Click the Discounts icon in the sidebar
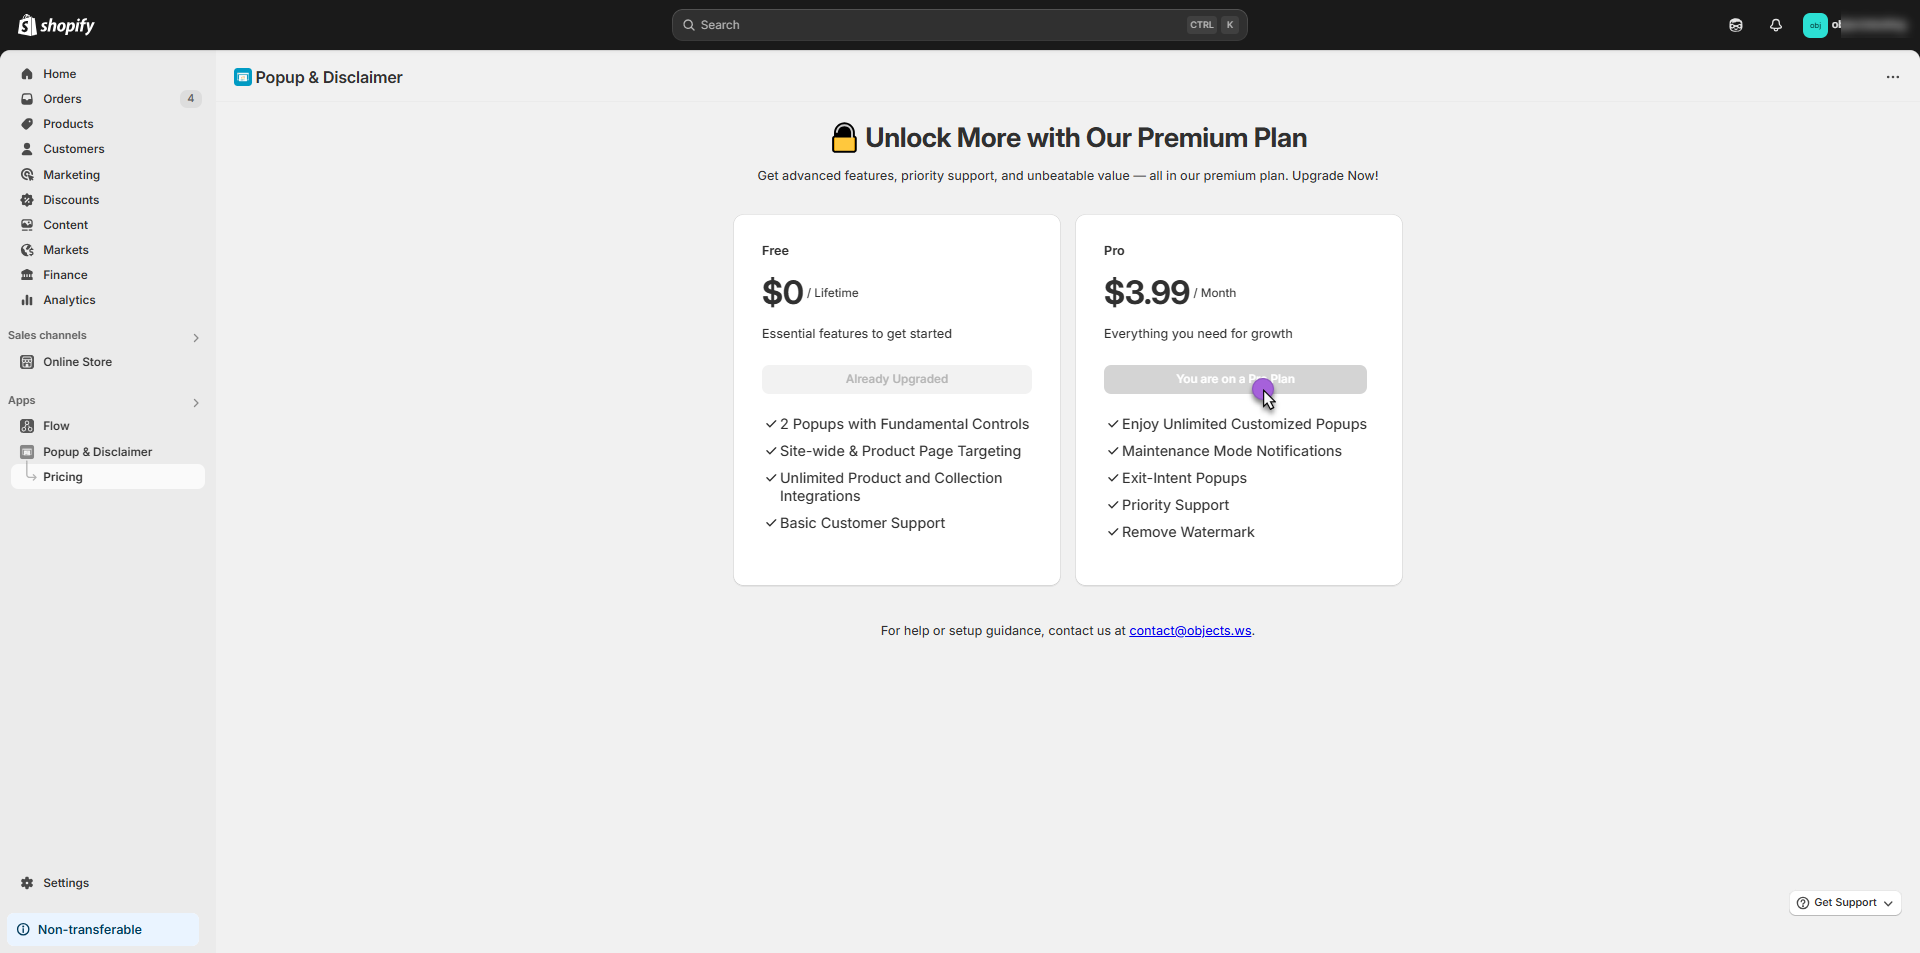Viewport: 1920px width, 953px height. pos(27,200)
